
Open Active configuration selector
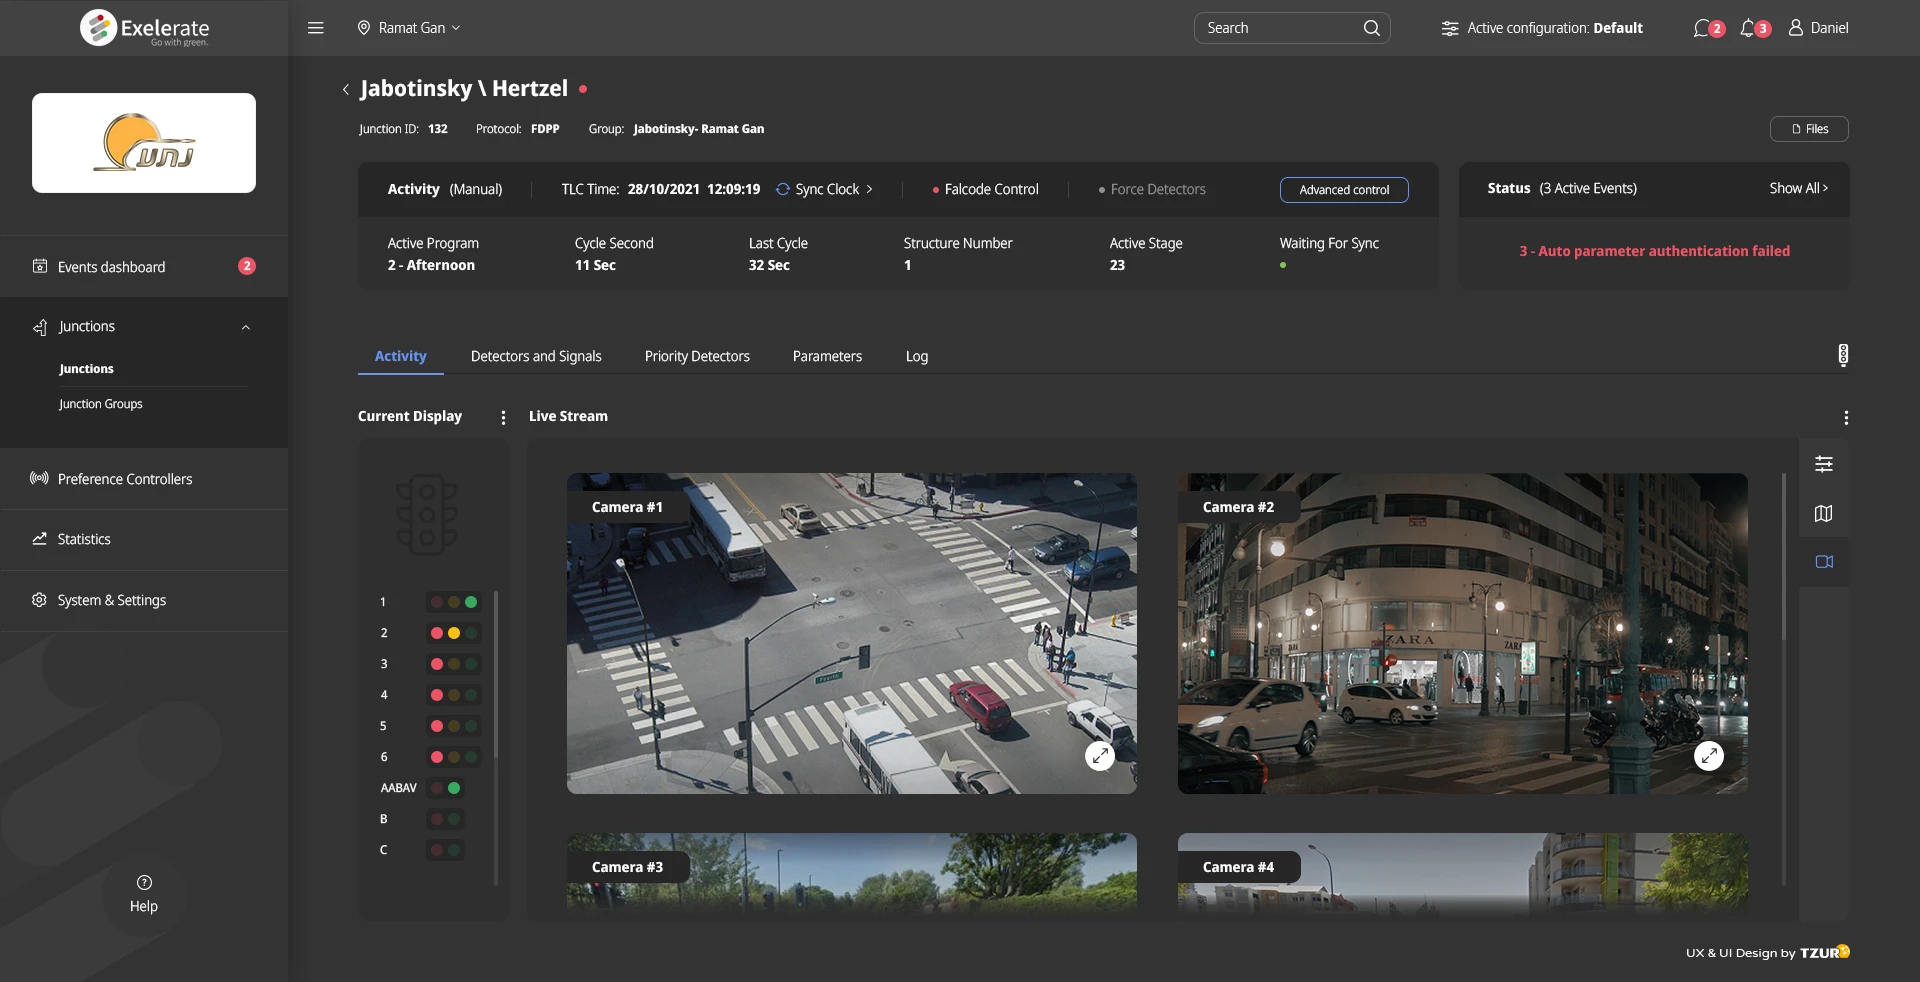[x=1542, y=28]
